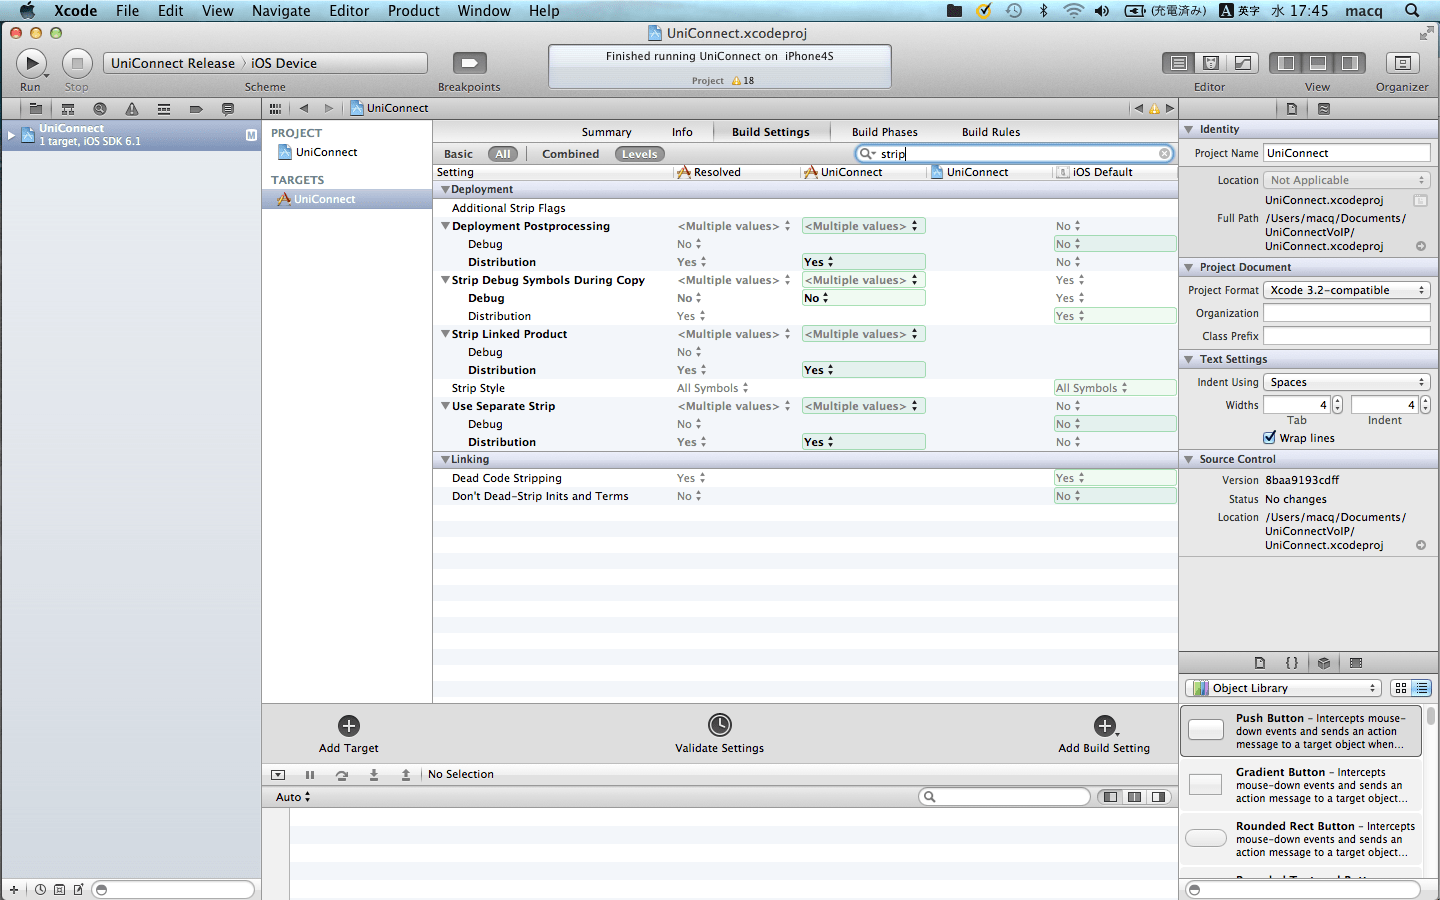Select the UniConnect target in the targets list
The width and height of the screenshot is (1440, 900).
click(x=347, y=199)
